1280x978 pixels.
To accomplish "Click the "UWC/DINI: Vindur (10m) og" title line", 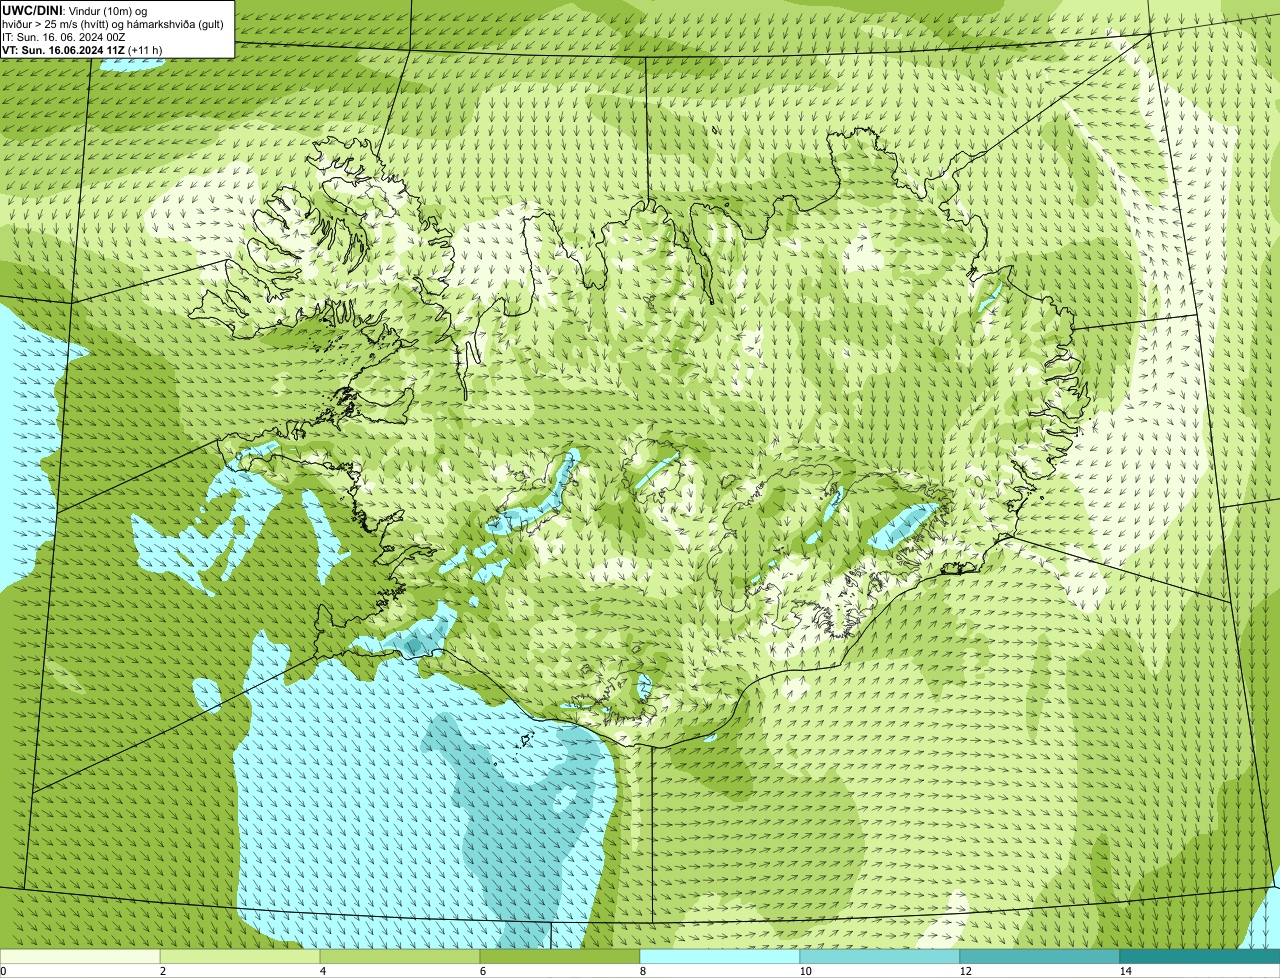I will (x=75, y=11).
